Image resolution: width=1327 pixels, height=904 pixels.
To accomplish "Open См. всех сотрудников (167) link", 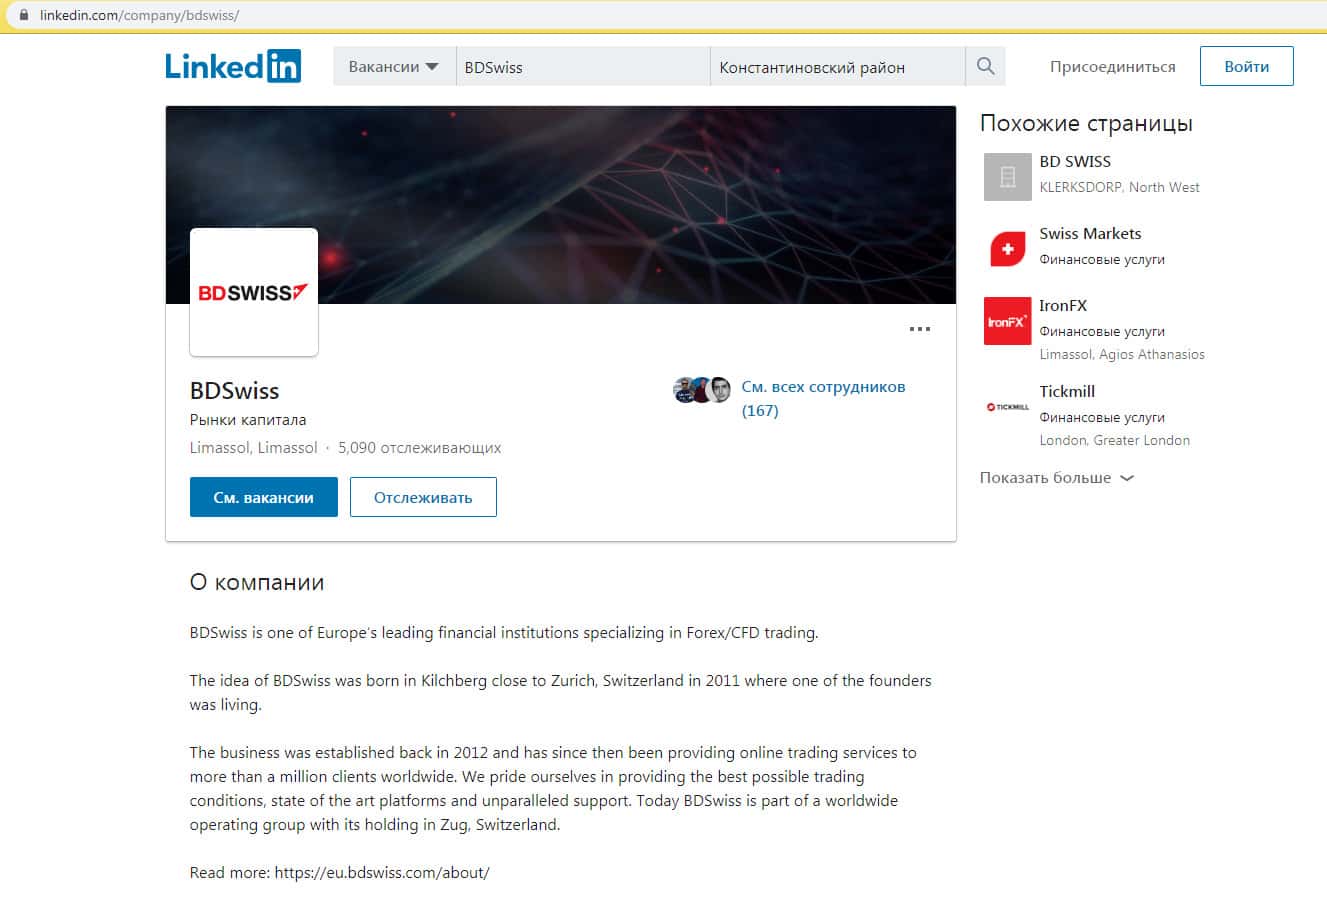I will [x=823, y=398].
